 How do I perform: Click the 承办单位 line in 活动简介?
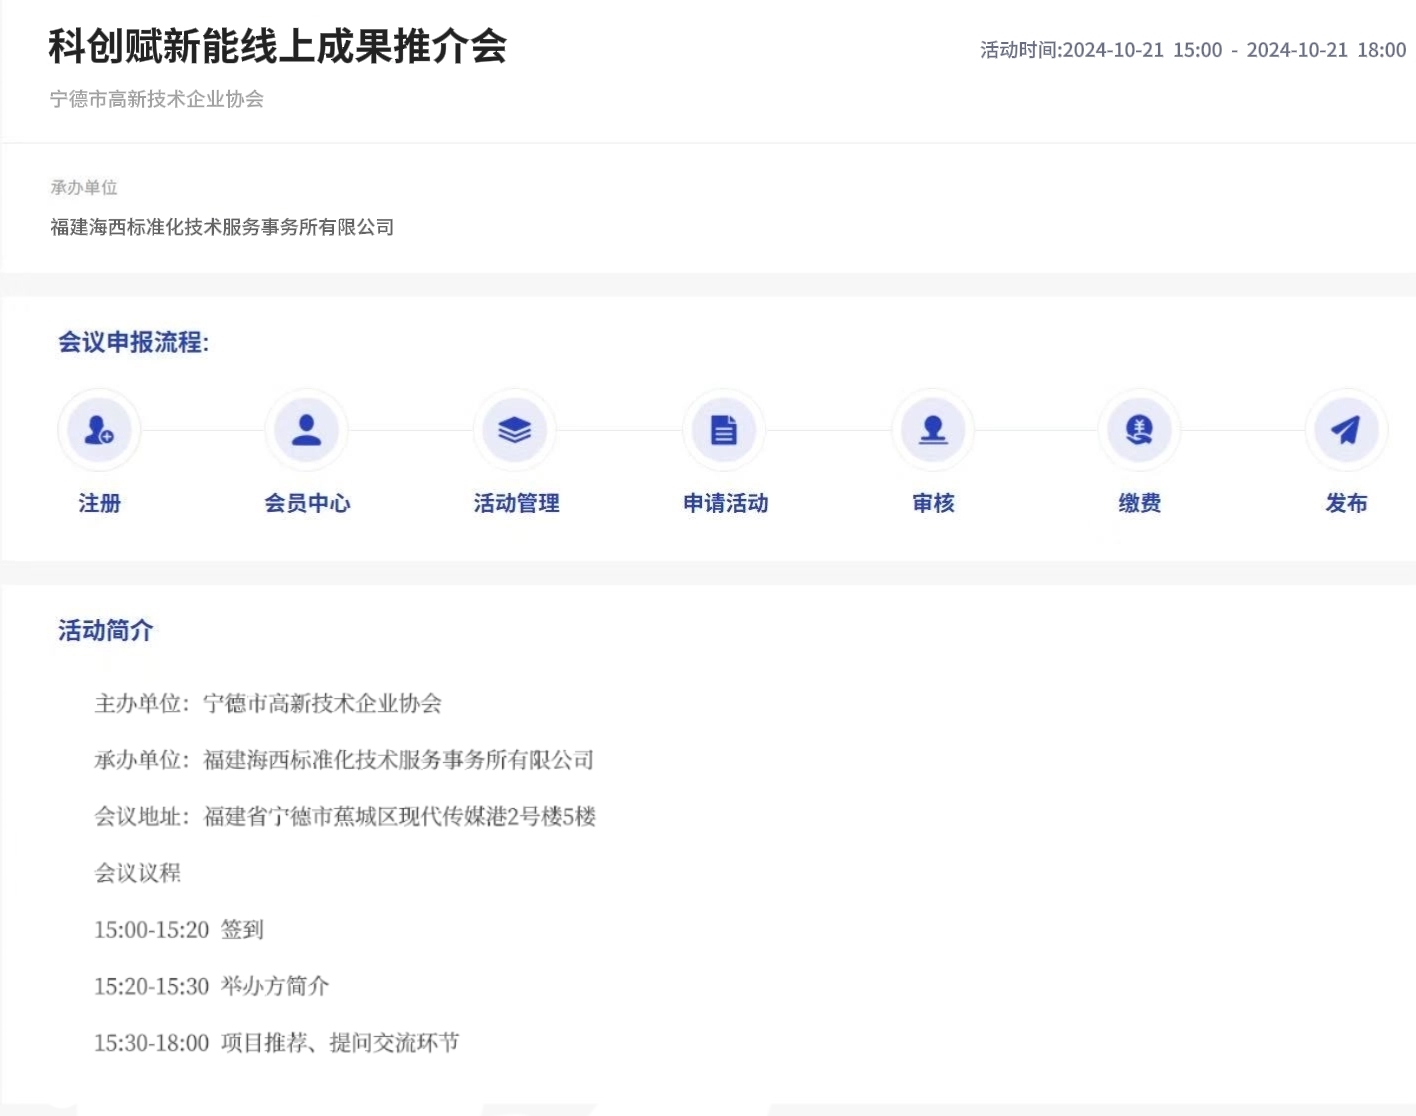[344, 760]
